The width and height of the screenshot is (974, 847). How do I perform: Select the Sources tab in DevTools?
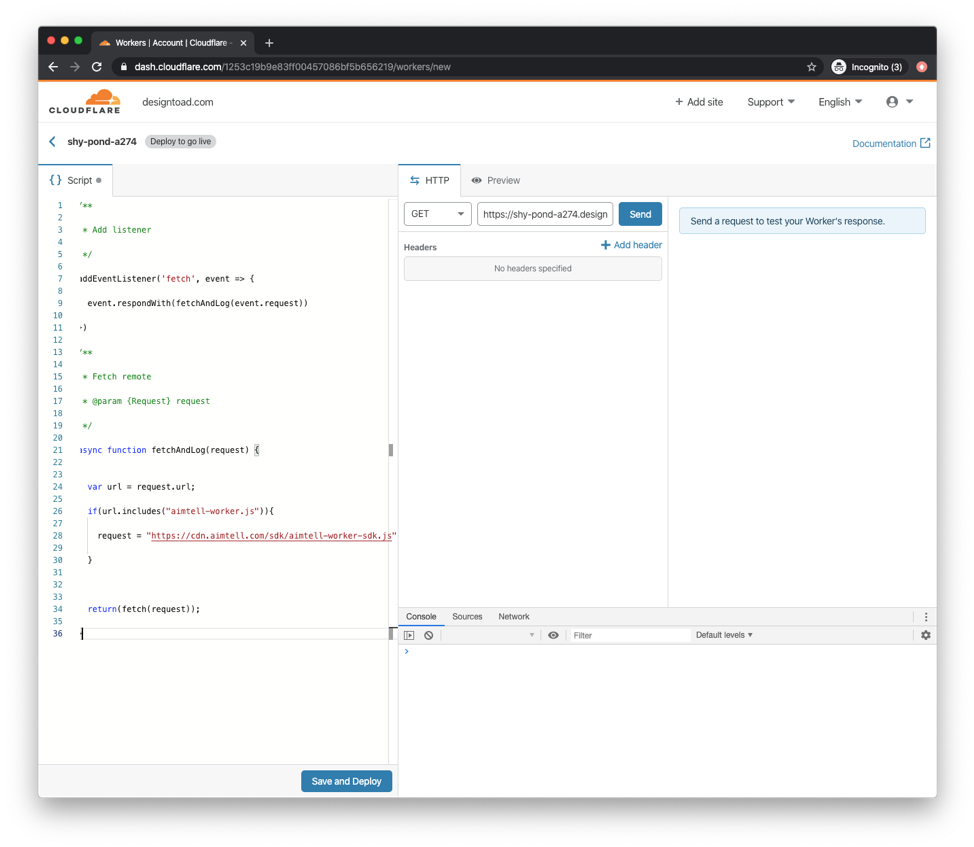467,617
